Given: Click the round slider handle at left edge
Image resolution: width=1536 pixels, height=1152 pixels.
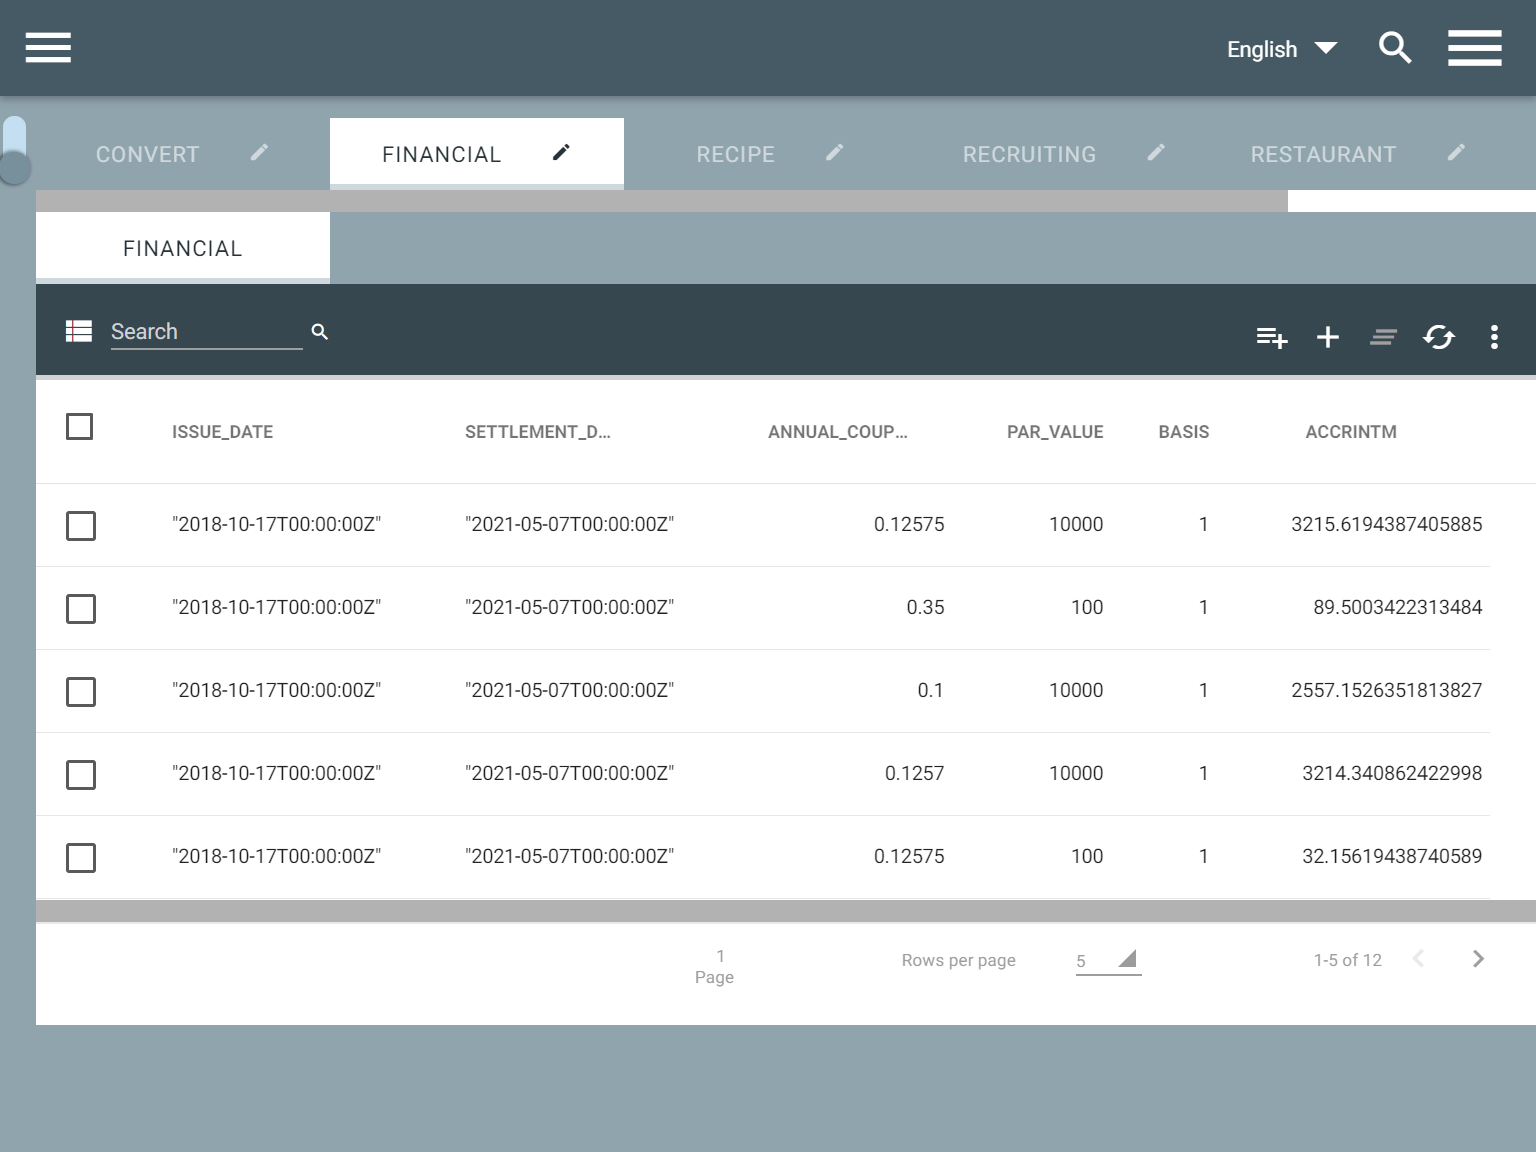Looking at the screenshot, I should coord(15,167).
